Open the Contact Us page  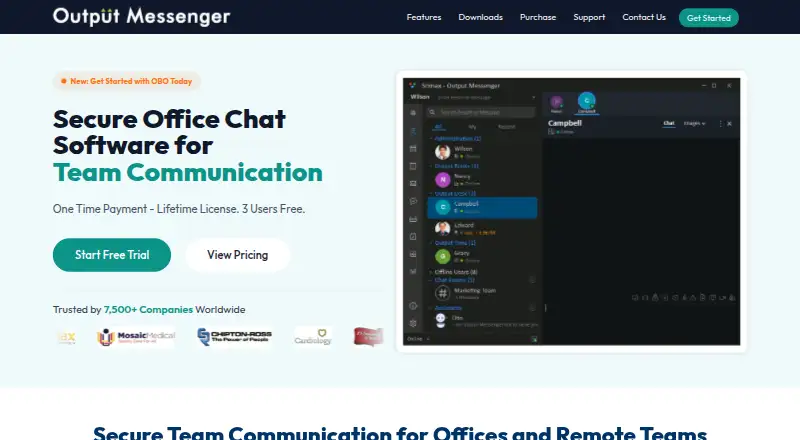[644, 17]
